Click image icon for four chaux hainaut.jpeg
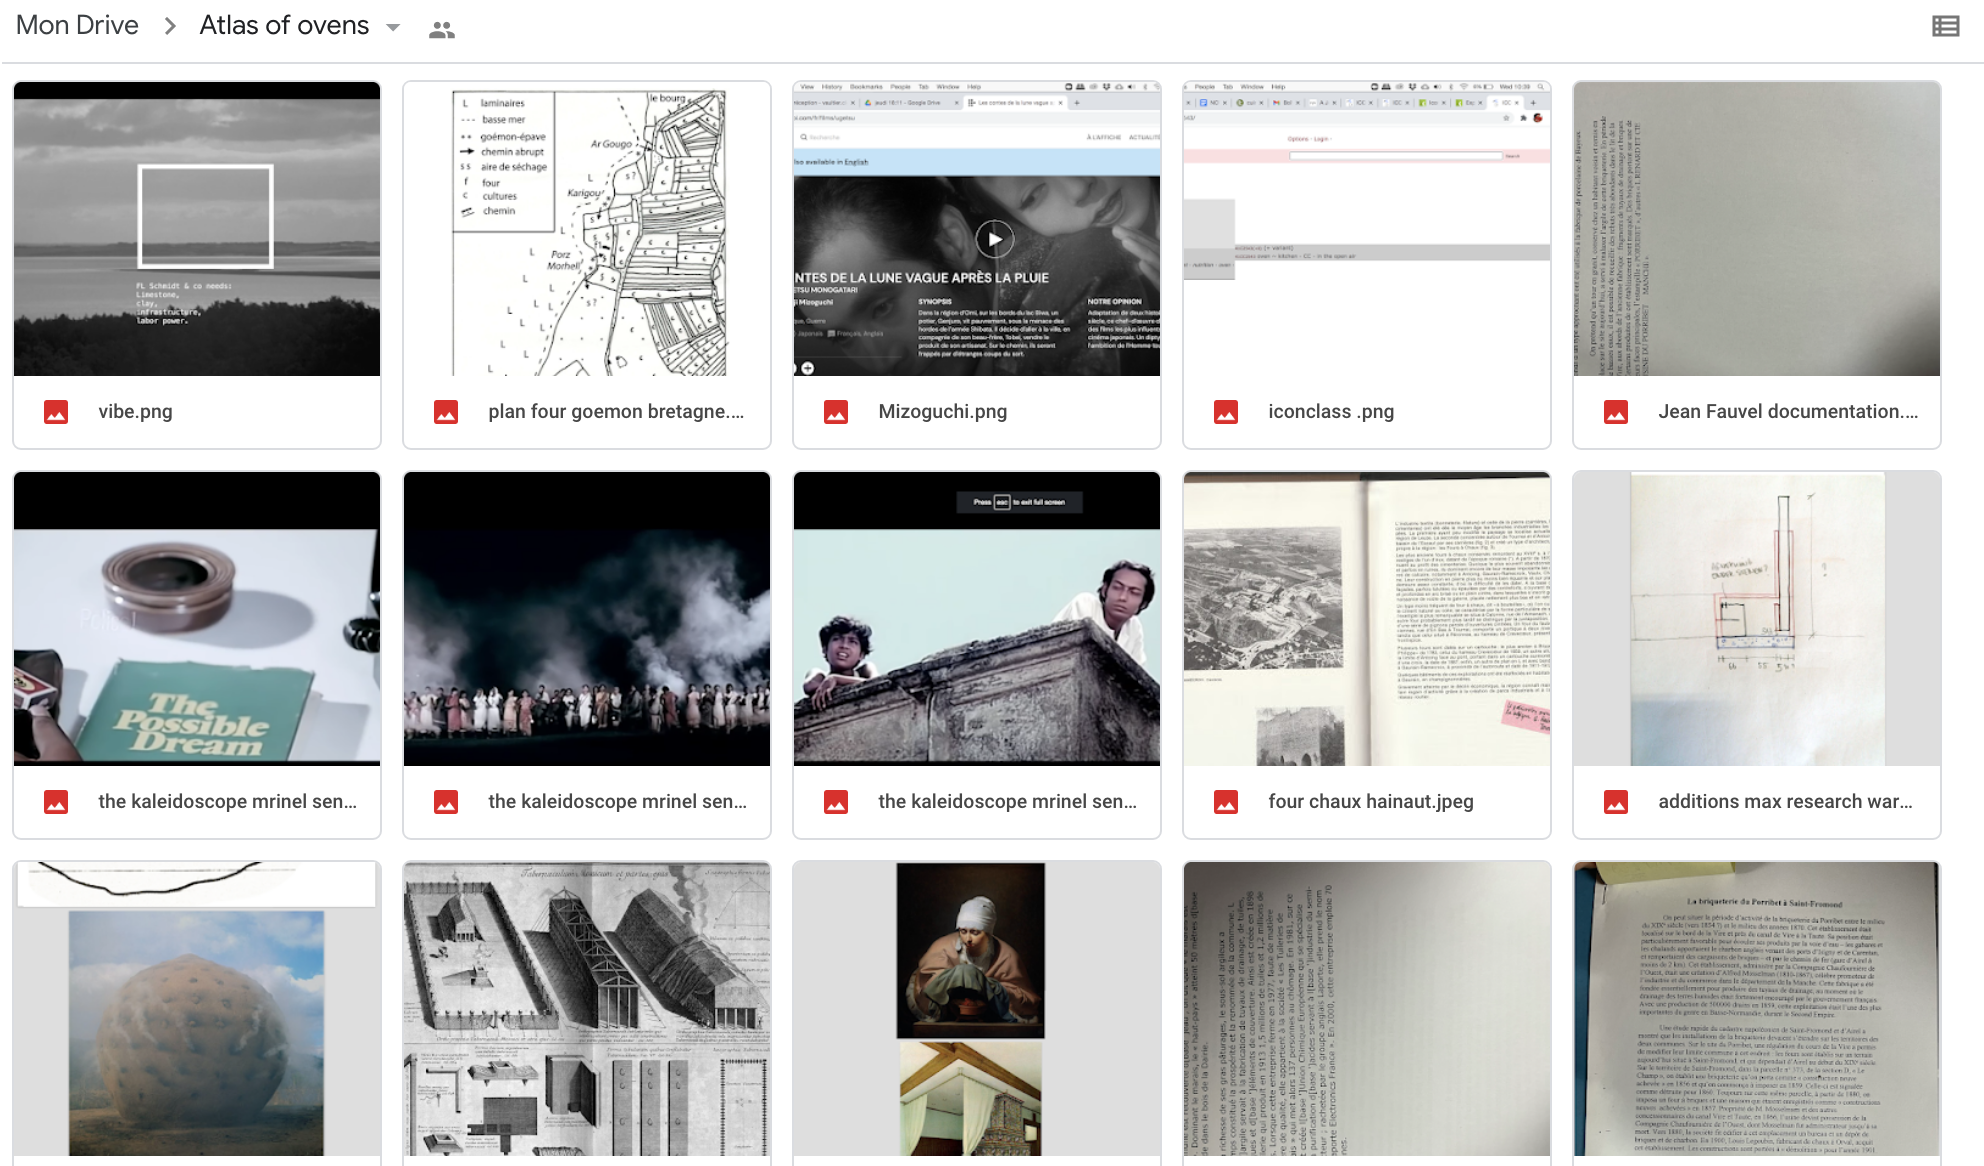 click(x=1226, y=802)
